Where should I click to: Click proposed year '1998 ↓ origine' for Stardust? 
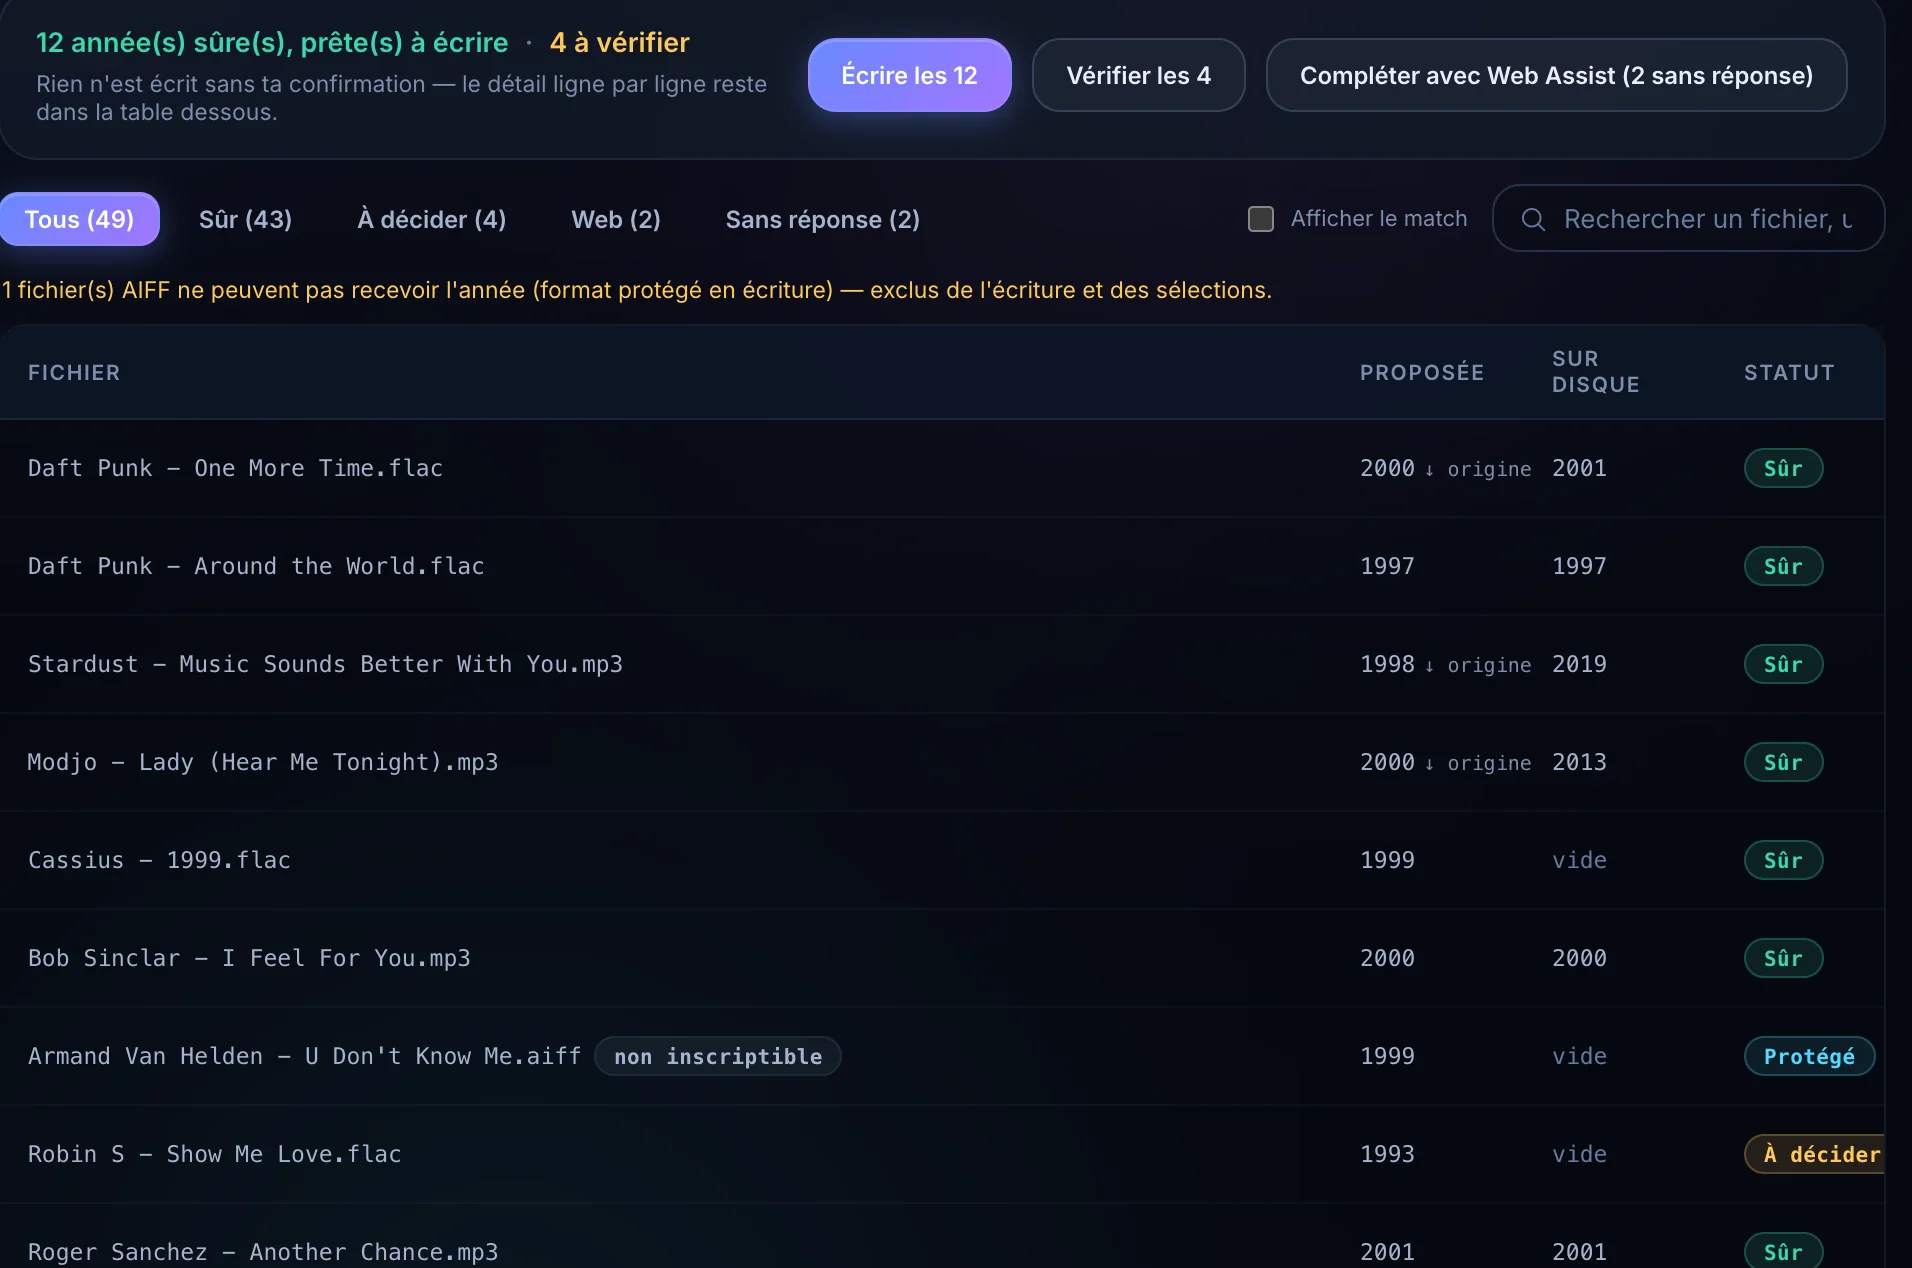coord(1445,664)
